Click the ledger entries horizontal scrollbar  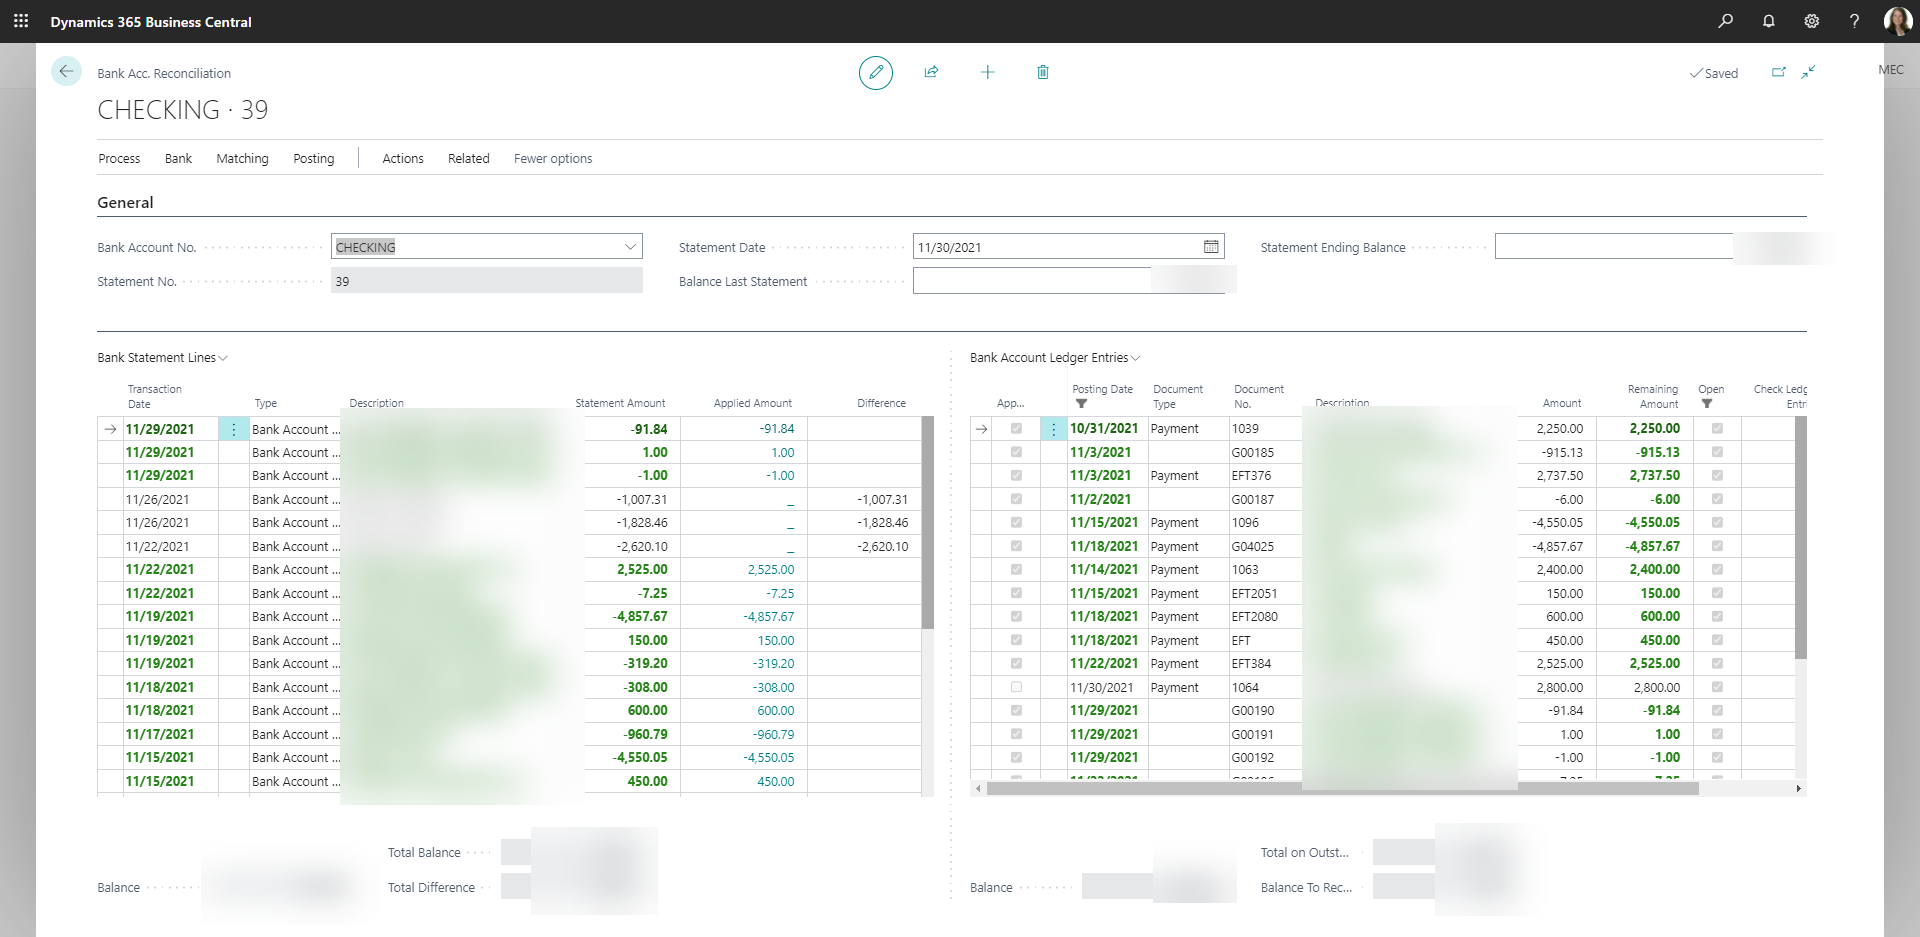pos(1342,788)
